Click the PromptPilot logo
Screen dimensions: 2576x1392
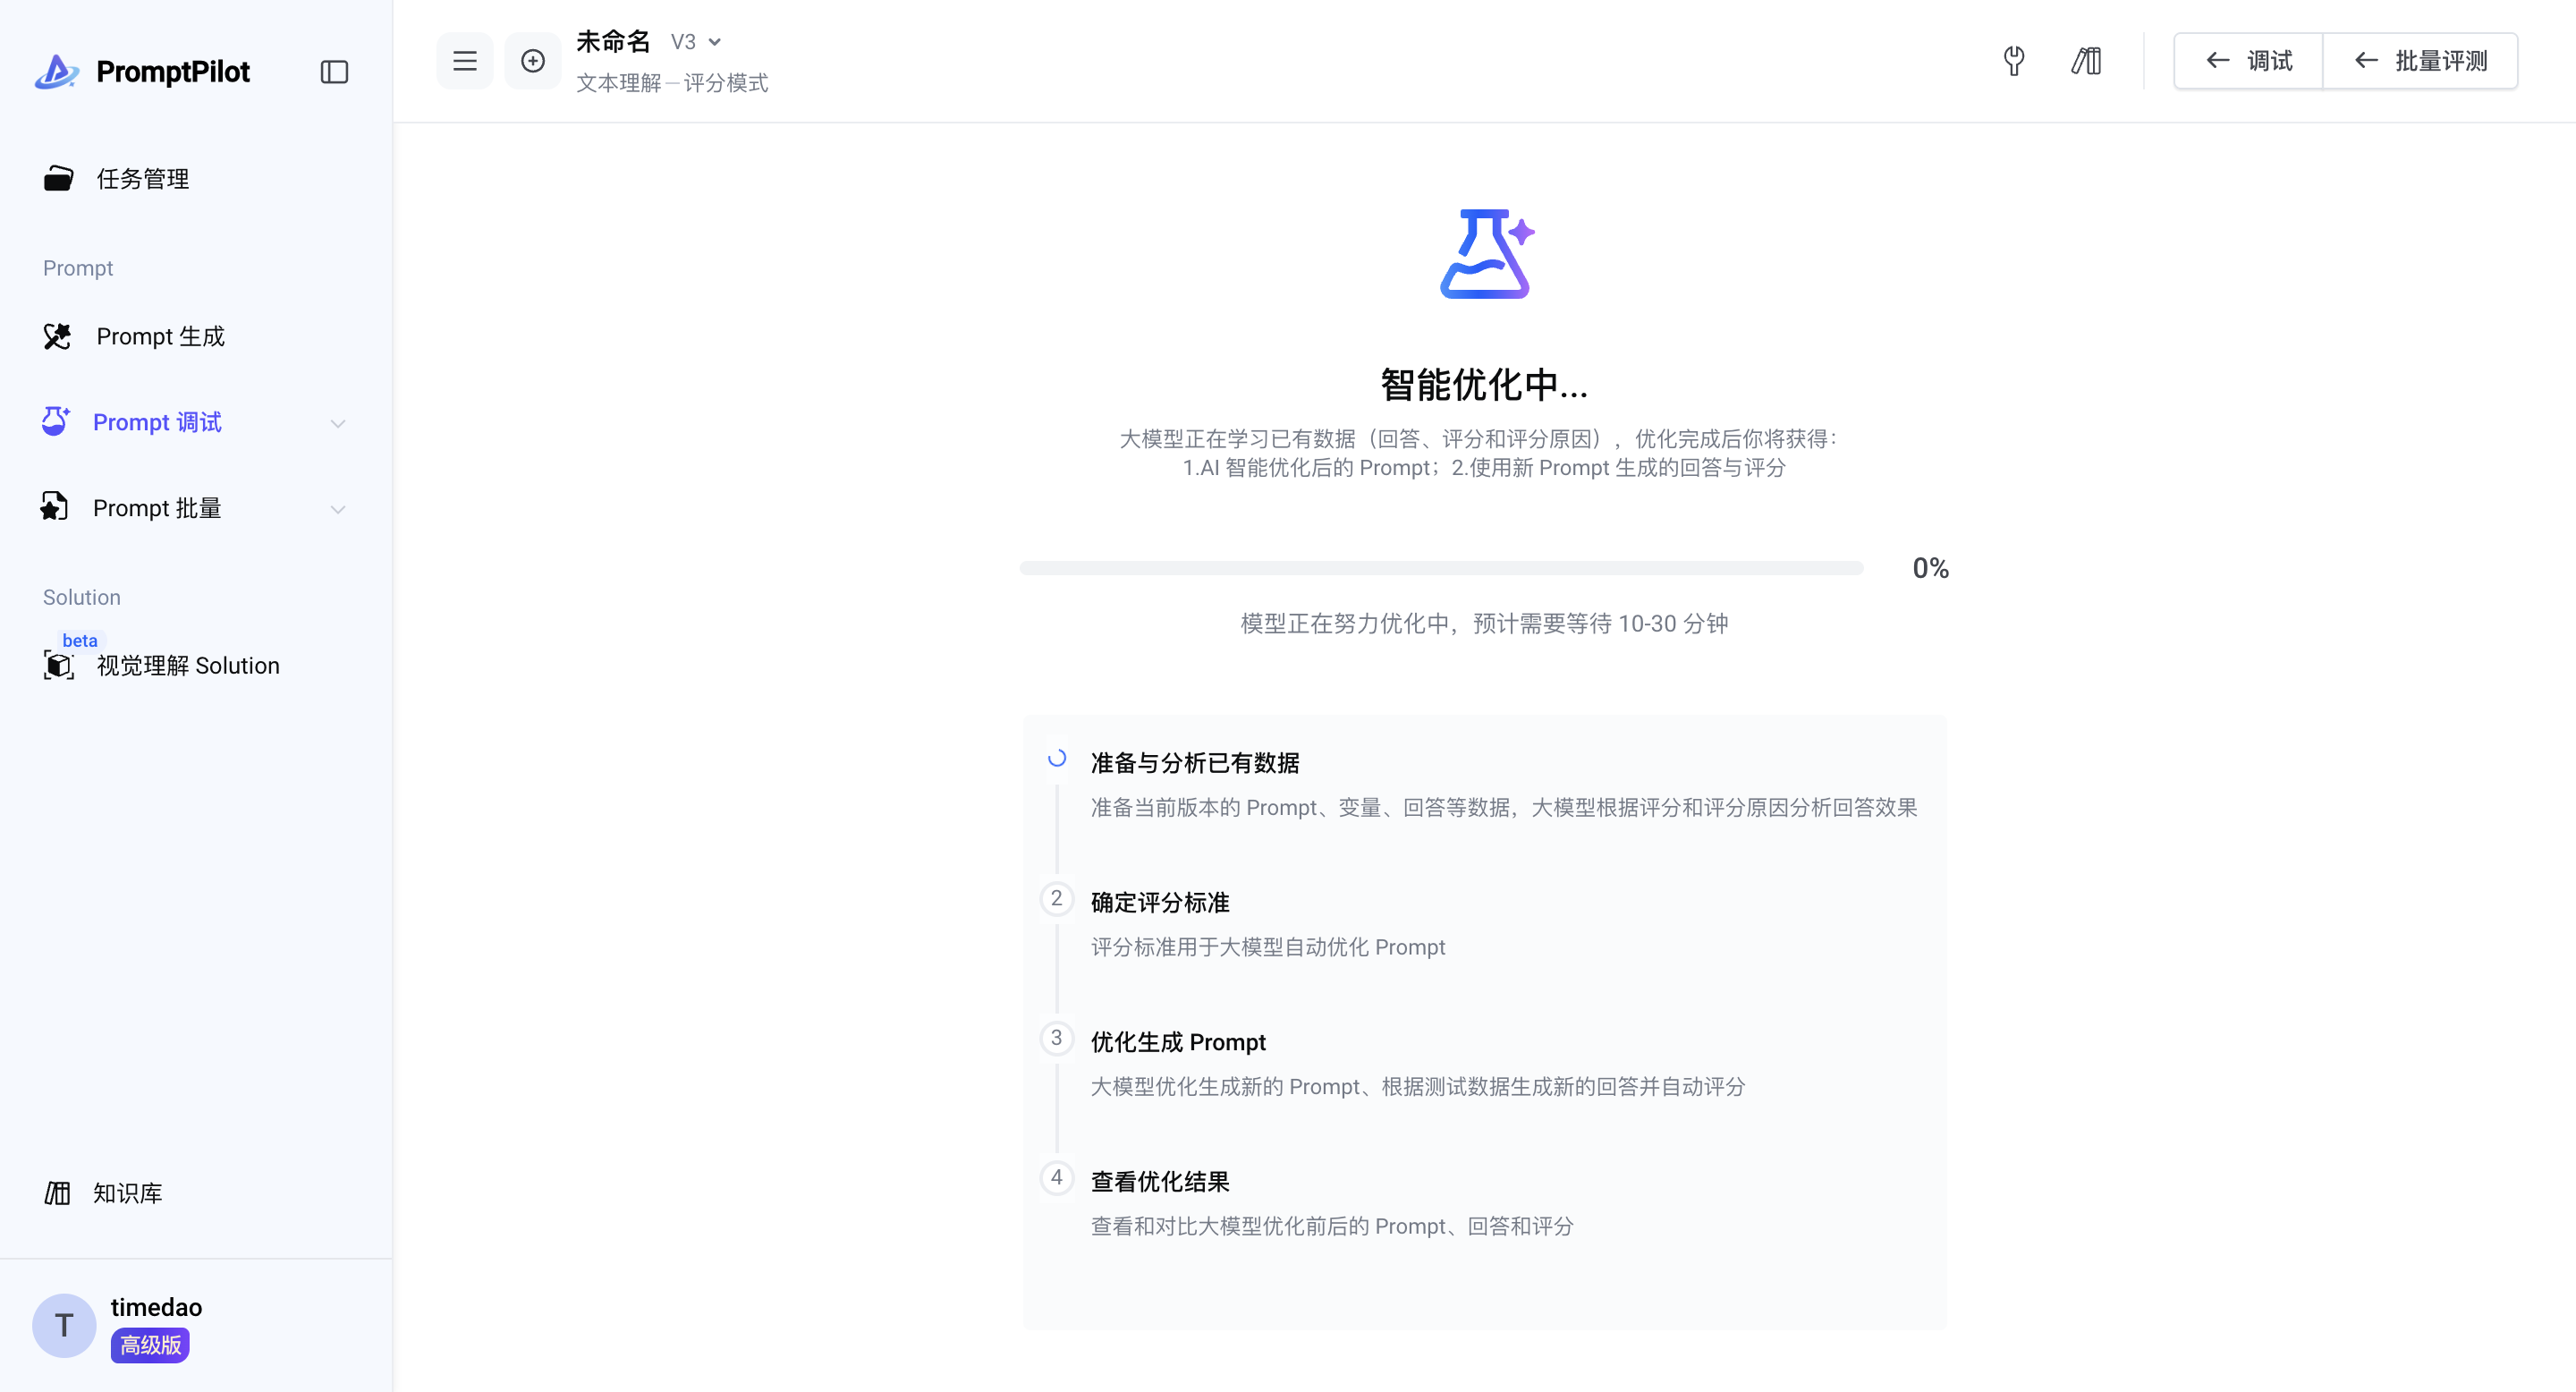tap(143, 72)
